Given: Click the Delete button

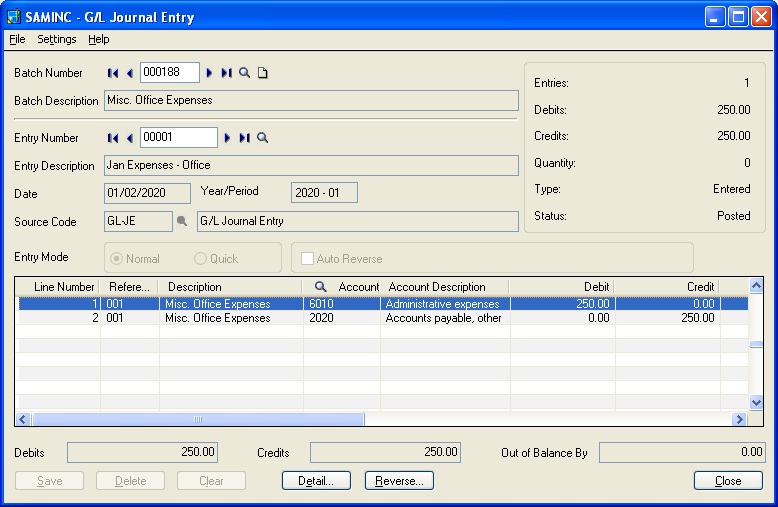Looking at the screenshot, I should [x=130, y=481].
